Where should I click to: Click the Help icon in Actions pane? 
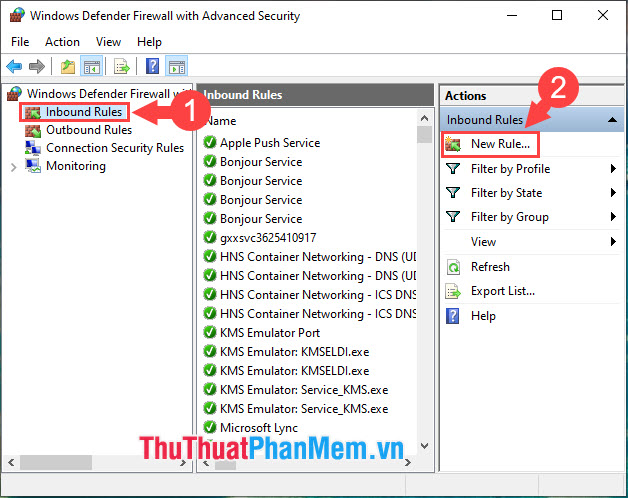(453, 316)
